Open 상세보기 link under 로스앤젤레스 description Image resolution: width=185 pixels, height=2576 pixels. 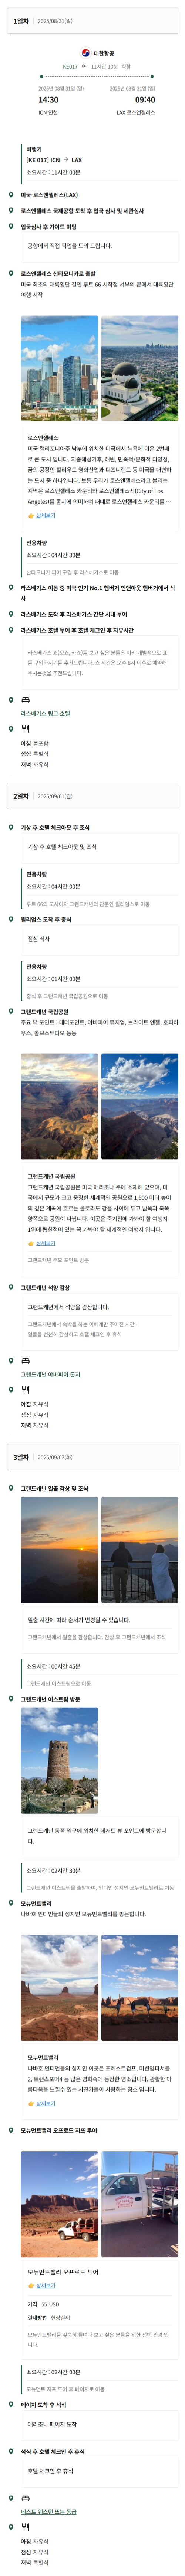(45, 515)
